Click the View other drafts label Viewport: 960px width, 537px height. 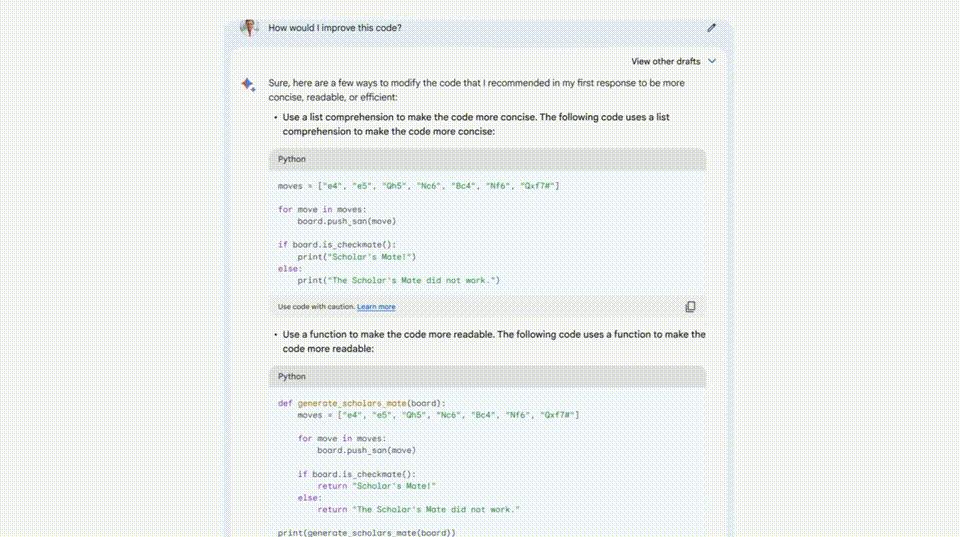[665, 61]
